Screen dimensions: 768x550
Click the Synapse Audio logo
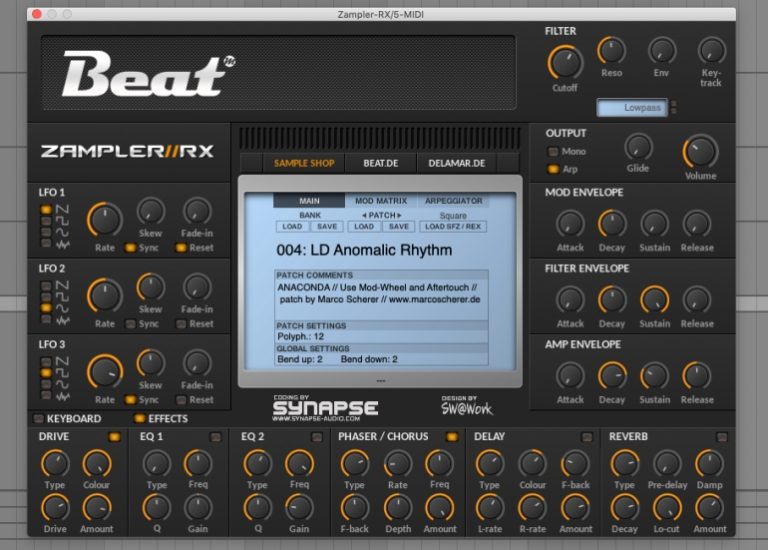click(x=325, y=408)
